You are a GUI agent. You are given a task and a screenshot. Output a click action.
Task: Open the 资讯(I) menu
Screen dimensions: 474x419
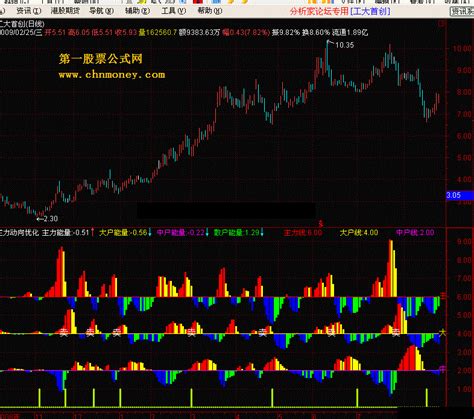coord(28,11)
